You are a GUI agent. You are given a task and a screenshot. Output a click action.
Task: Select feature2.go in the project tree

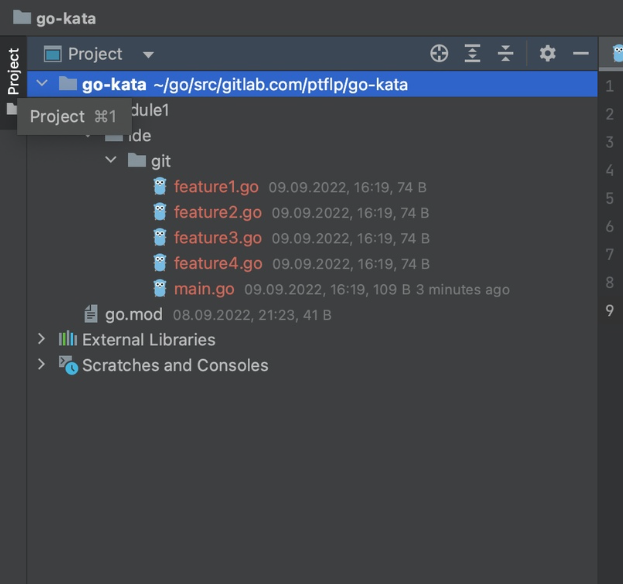(x=217, y=212)
